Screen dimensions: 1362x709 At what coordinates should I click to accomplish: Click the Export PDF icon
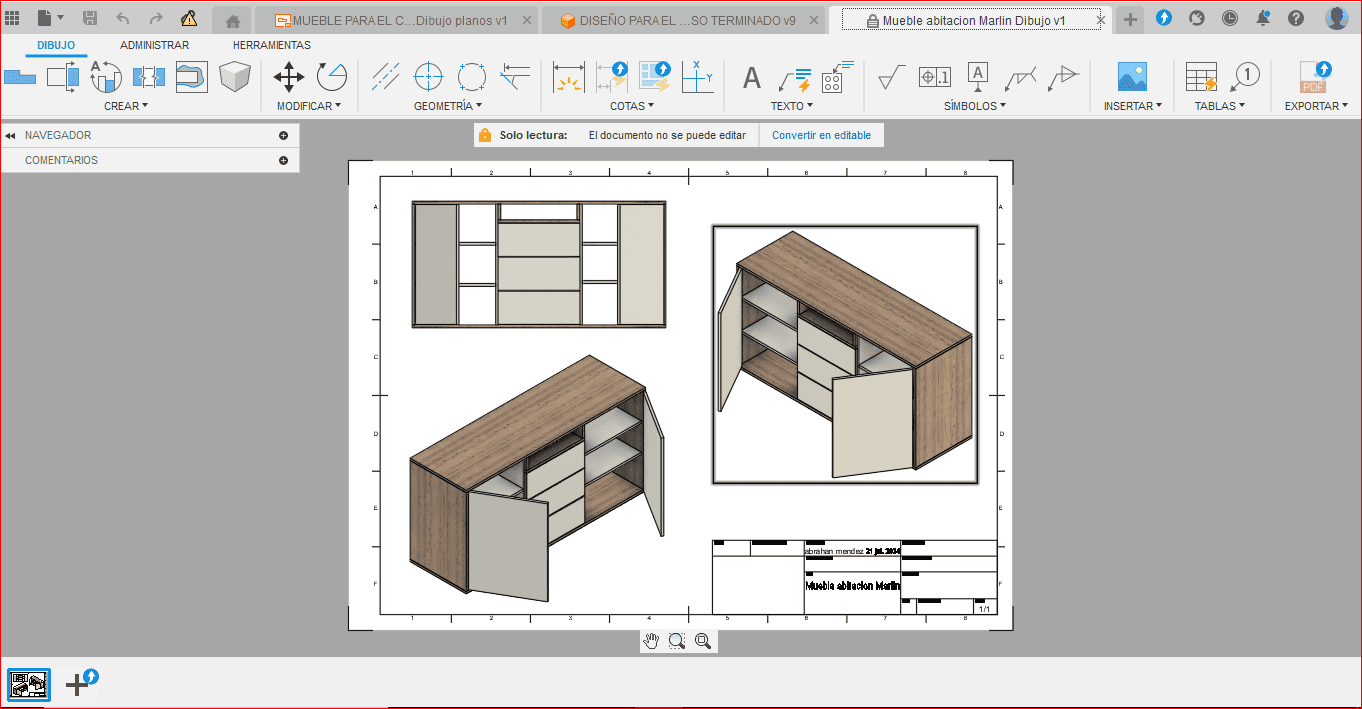click(1314, 77)
